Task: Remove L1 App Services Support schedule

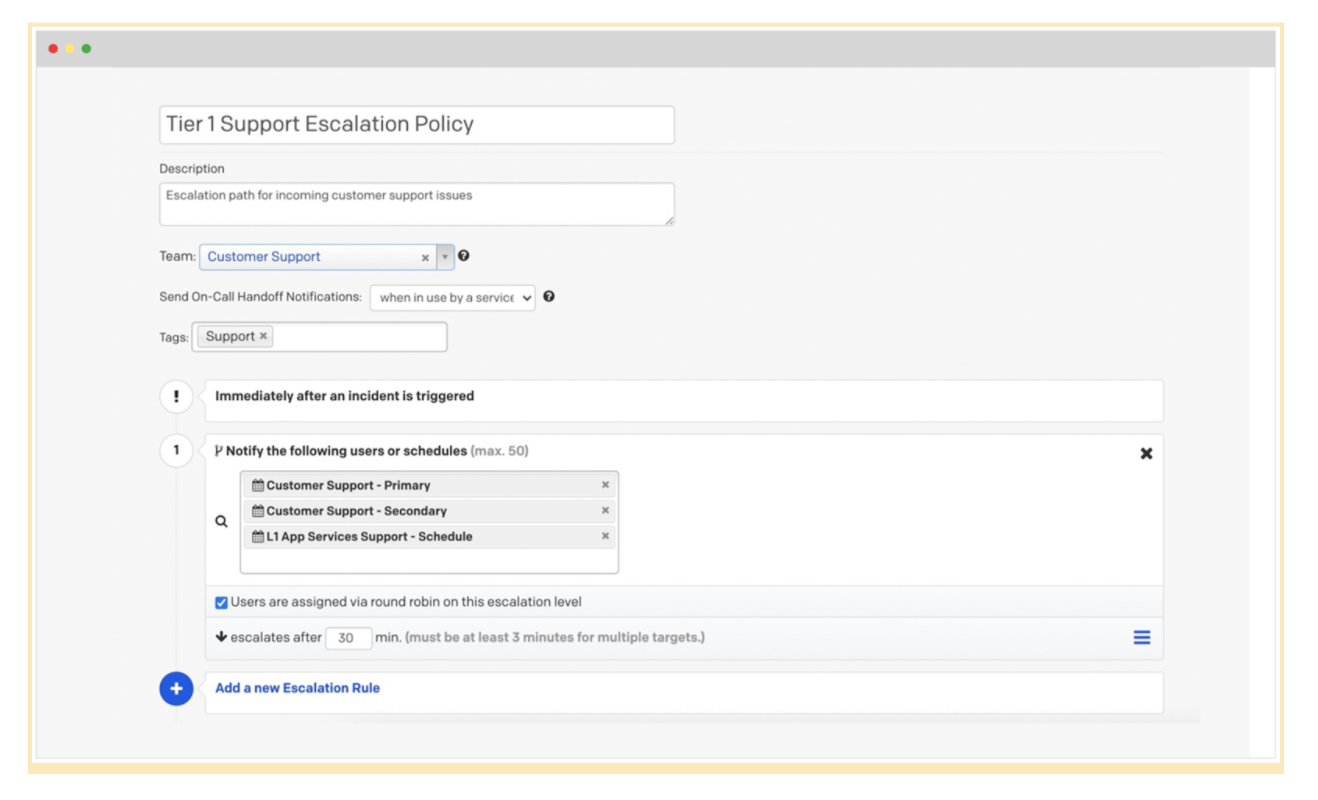Action: coord(605,537)
